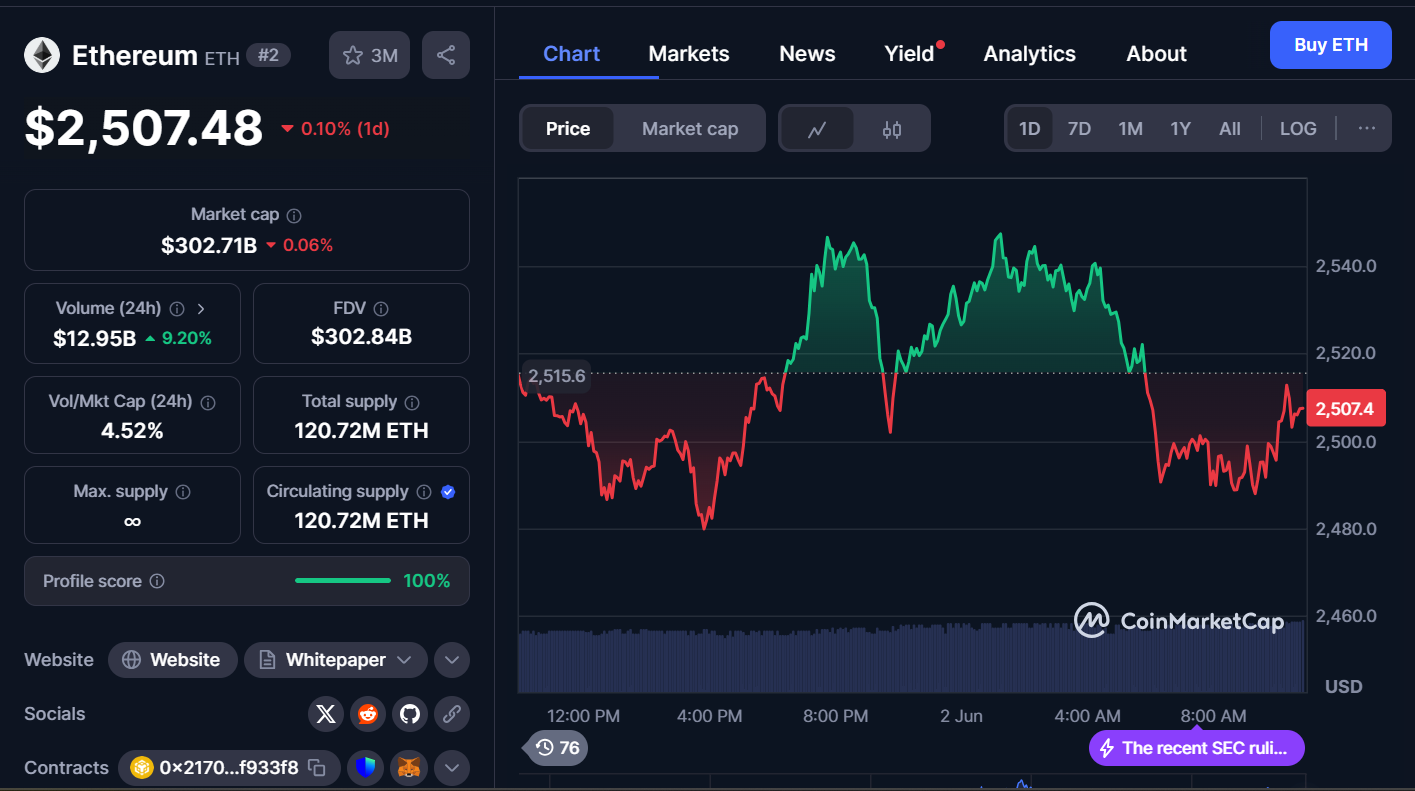Click the CoinMarketCap chart logo

point(1179,621)
